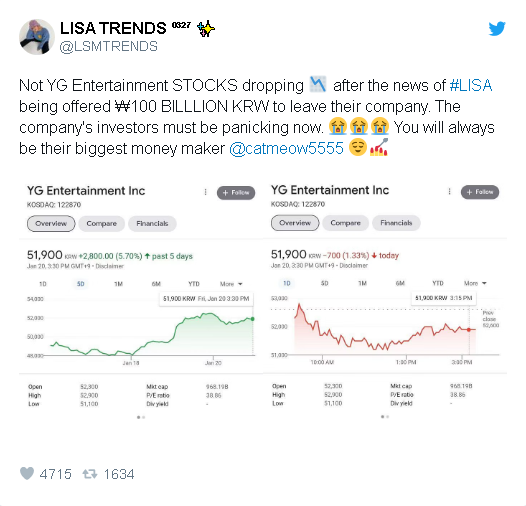Screen dimensions: 526x506
Task: Select Compare tab on left stock card
Action: pyautogui.click(x=102, y=223)
